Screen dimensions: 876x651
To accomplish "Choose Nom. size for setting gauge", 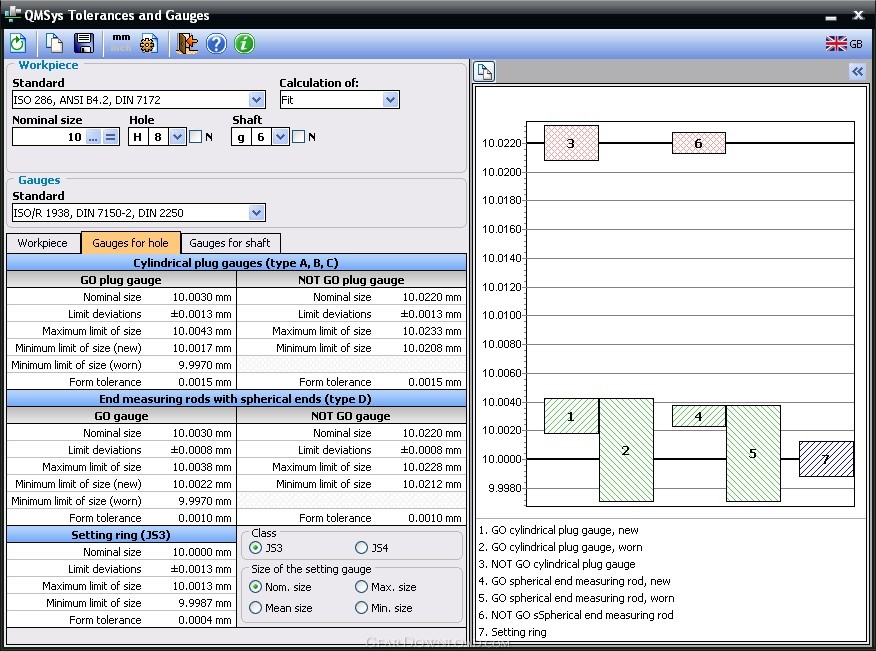I will tap(255, 587).
